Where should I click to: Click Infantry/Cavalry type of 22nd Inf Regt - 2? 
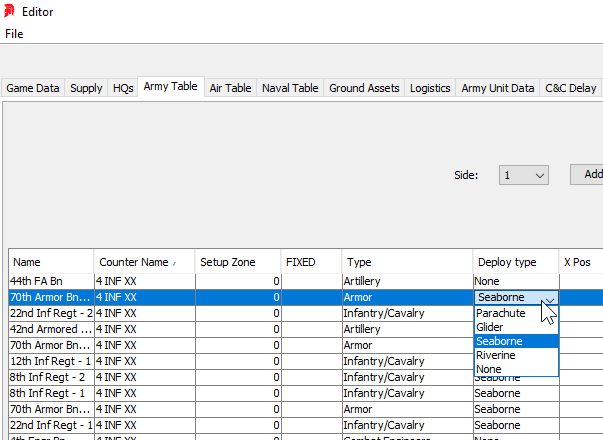pos(408,313)
